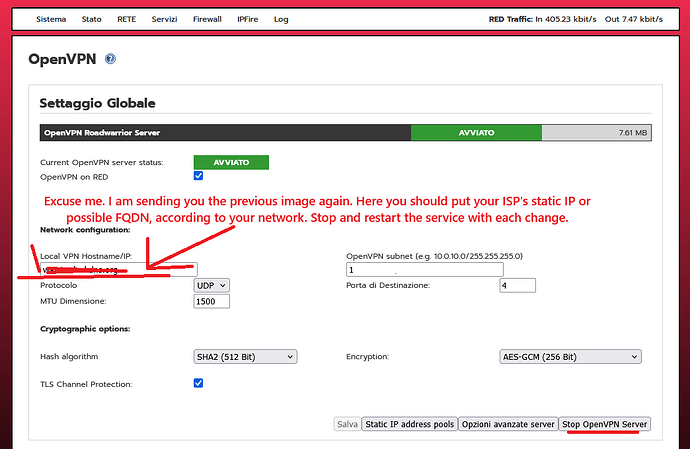
Task: Open the Encryption AES-GCM dropdown
Action: 570,357
